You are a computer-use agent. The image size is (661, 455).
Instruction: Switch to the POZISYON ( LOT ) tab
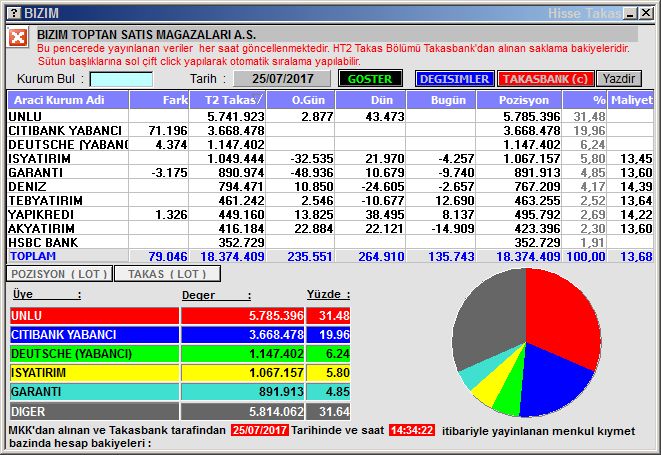click(x=58, y=273)
